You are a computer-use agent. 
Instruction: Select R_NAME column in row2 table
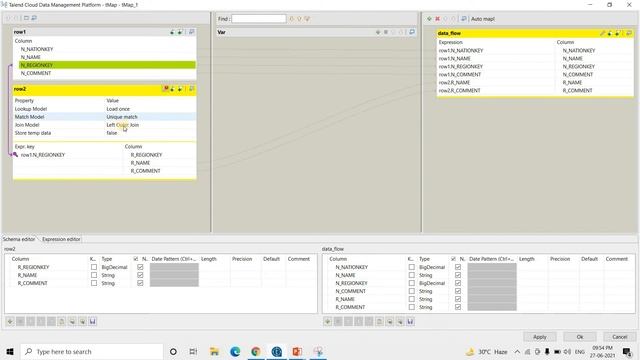click(140, 163)
